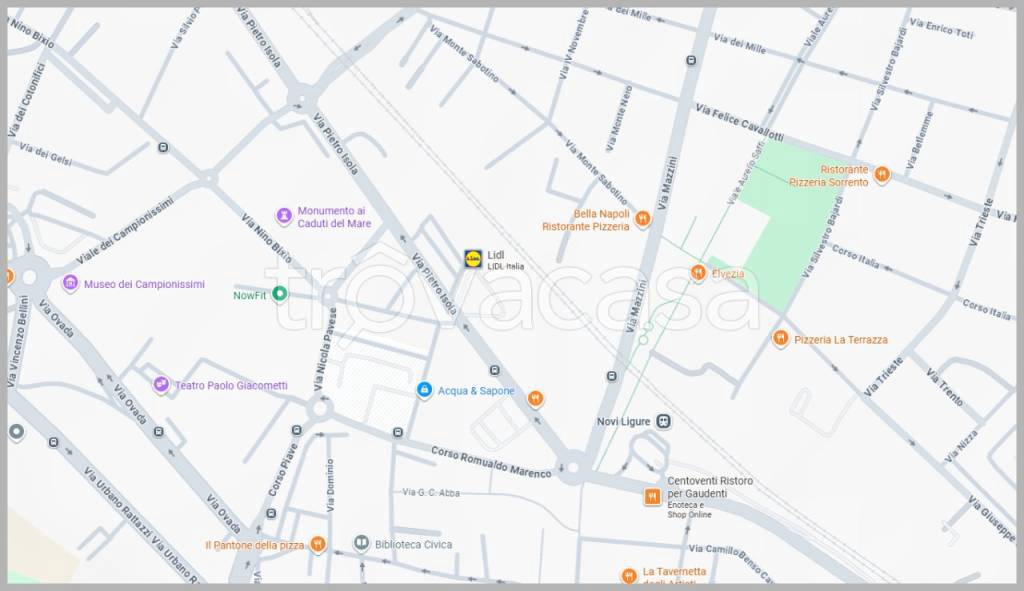Click the Pizzeria La Terrazza restaurant icon
The image size is (1024, 591).
pyautogui.click(x=780, y=339)
